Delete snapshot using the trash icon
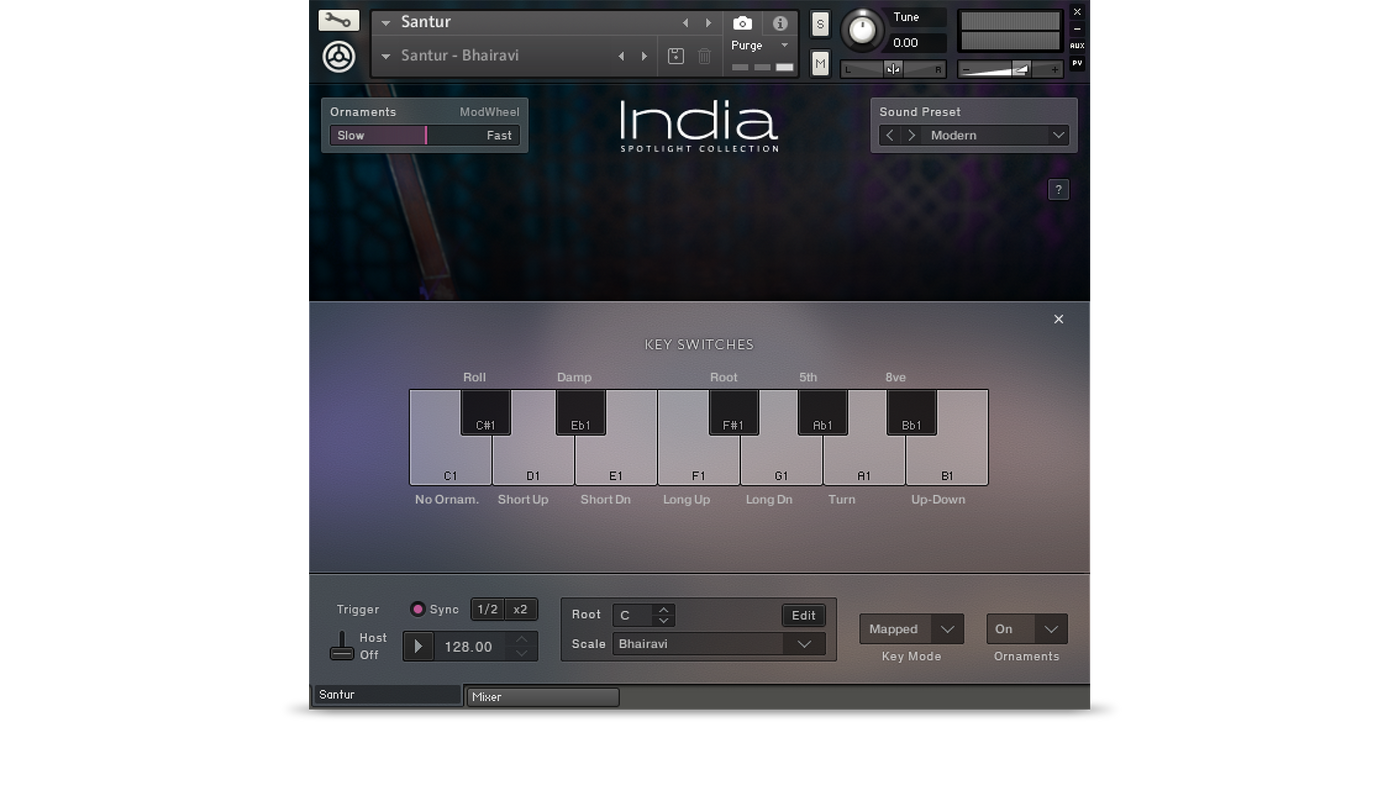Screen dimensions: 1400x804 [x=704, y=56]
